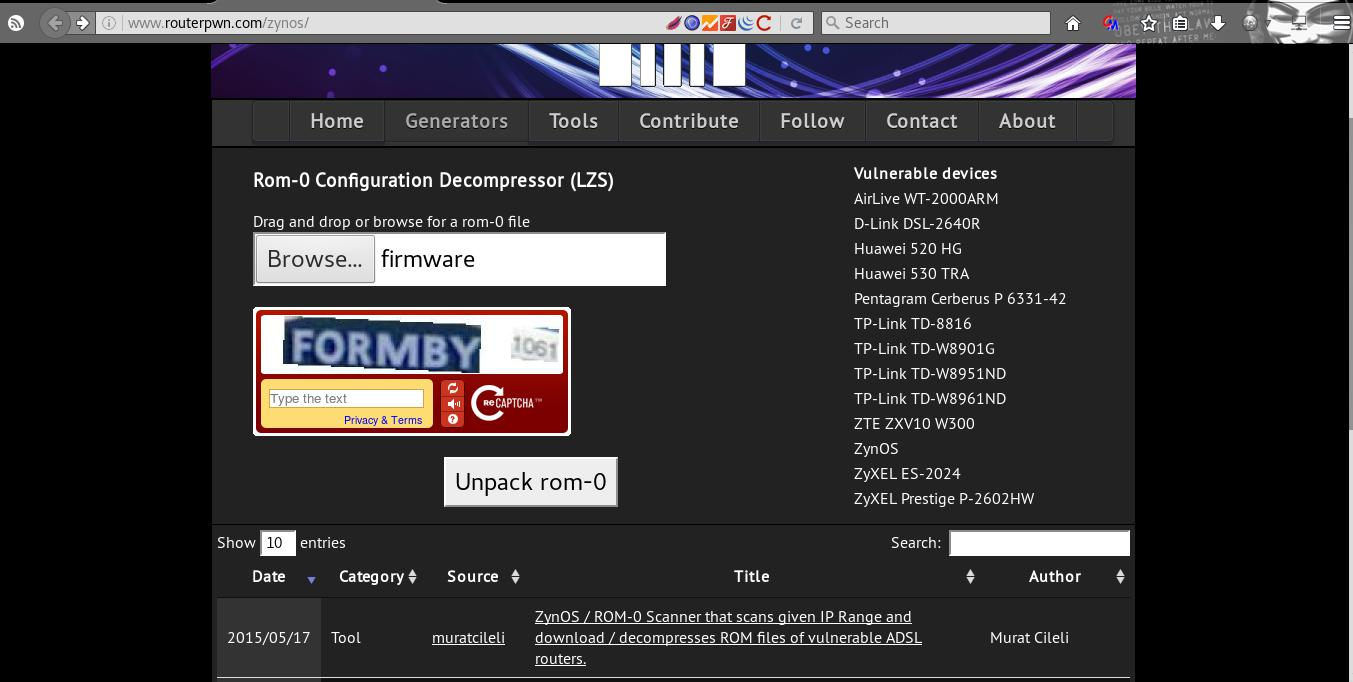Open the Home nav item
This screenshot has height=682, width=1353.
pos(337,121)
